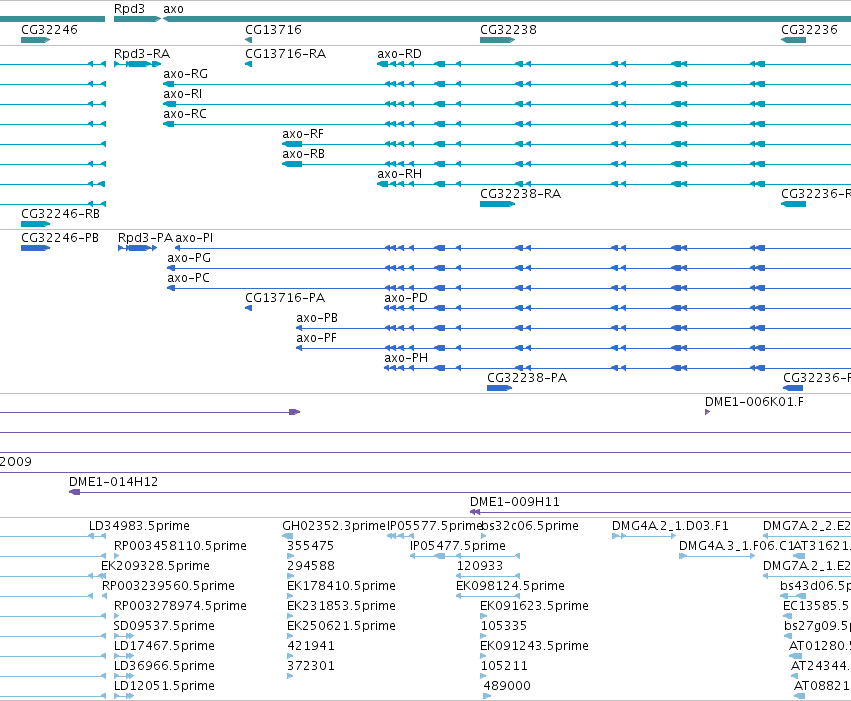Click the blue CG32246-PB protein glyph
Screen dimensions: 851x701
click(35, 248)
